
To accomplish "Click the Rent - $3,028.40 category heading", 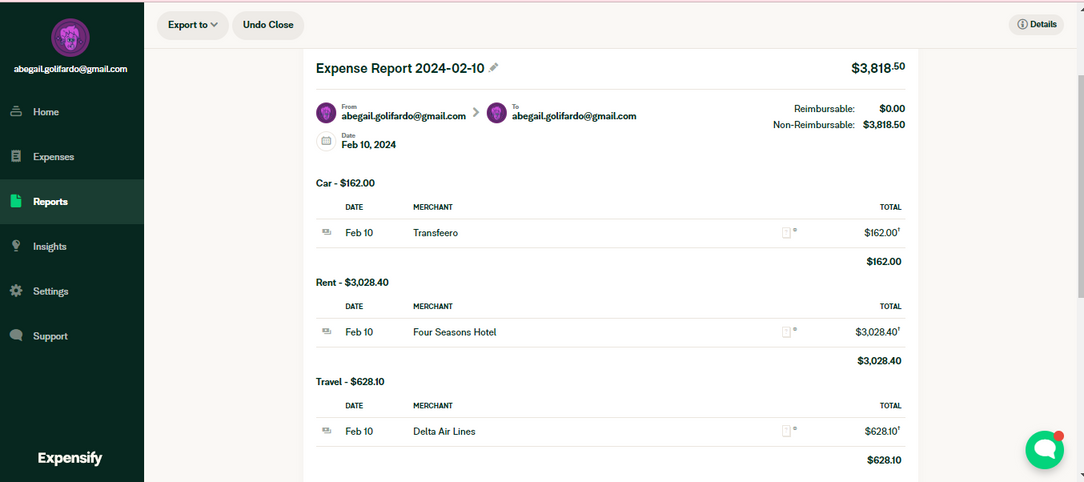I will [353, 282].
